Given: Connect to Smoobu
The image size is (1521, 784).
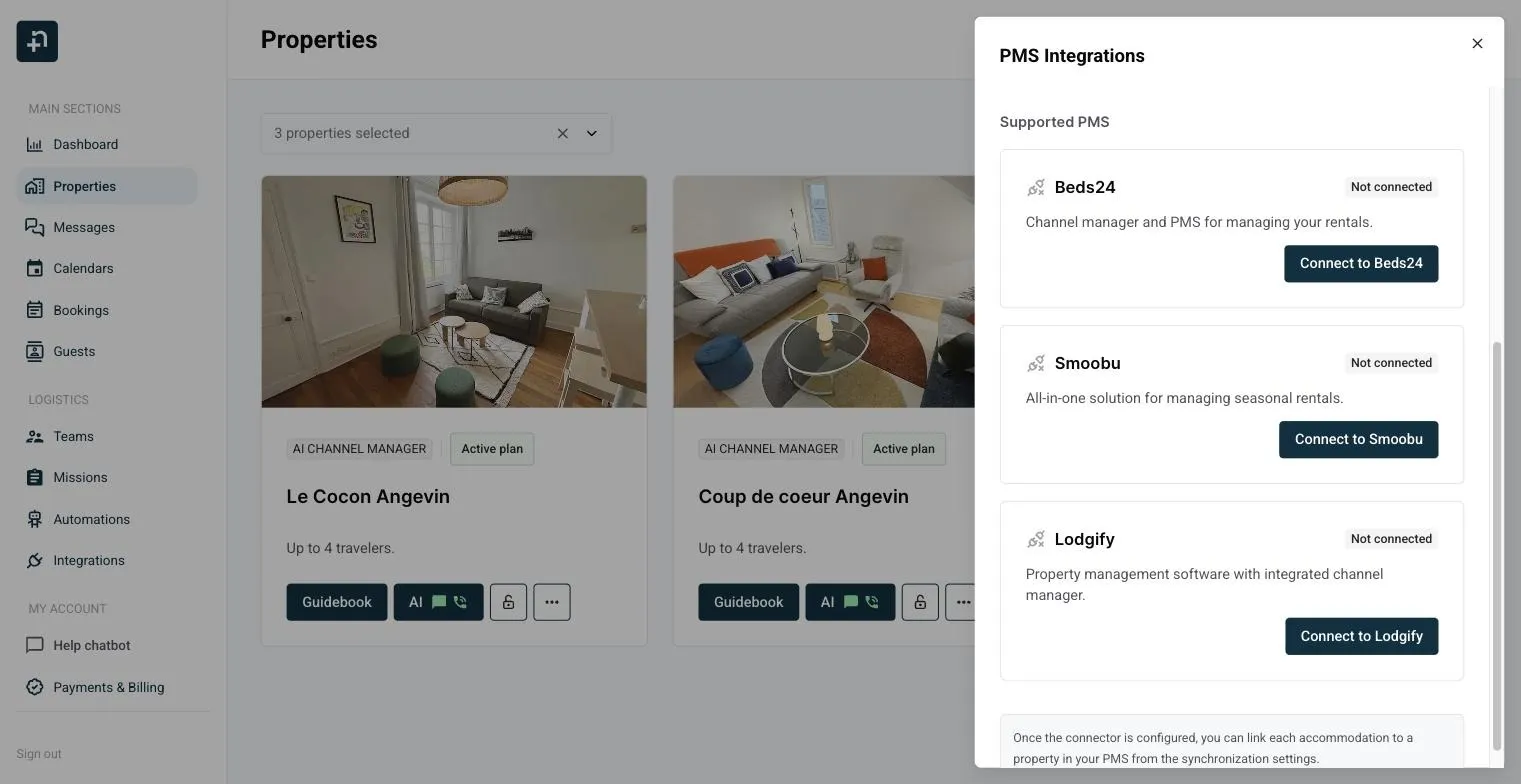Looking at the screenshot, I should 1358,440.
